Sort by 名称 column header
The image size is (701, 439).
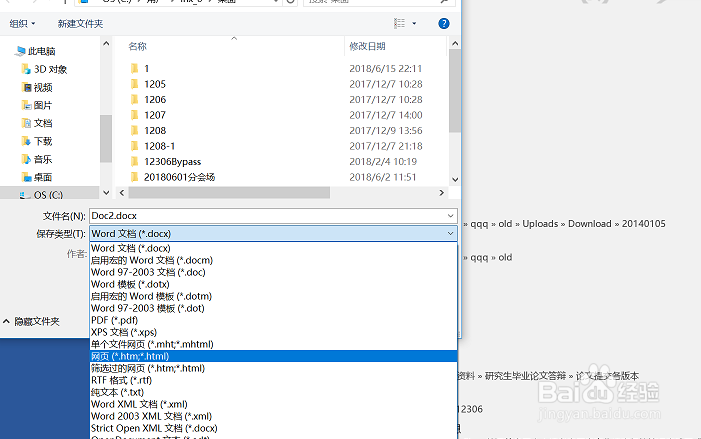tap(138, 46)
